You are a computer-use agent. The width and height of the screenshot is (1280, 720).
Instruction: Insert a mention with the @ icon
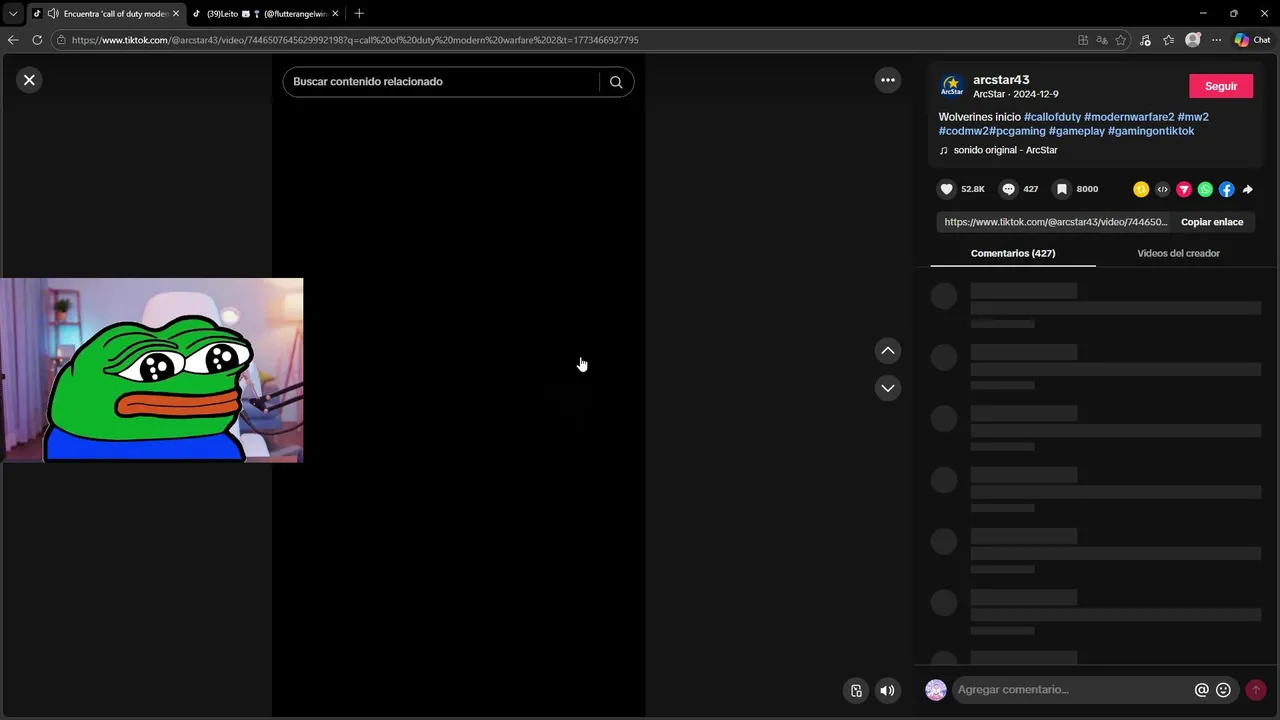1202,690
